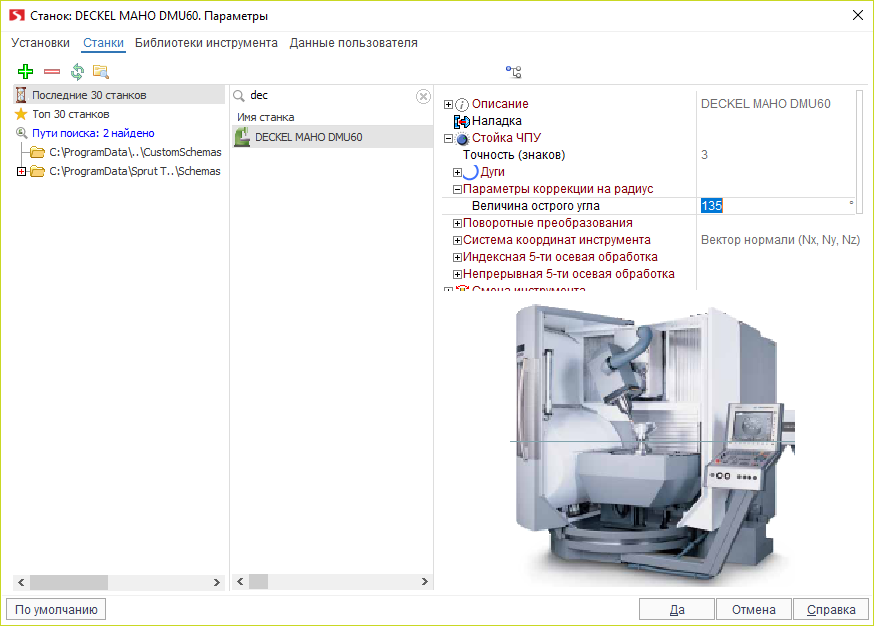Open the Библиотеки инструмента tab
The image size is (874, 626).
(206, 43)
